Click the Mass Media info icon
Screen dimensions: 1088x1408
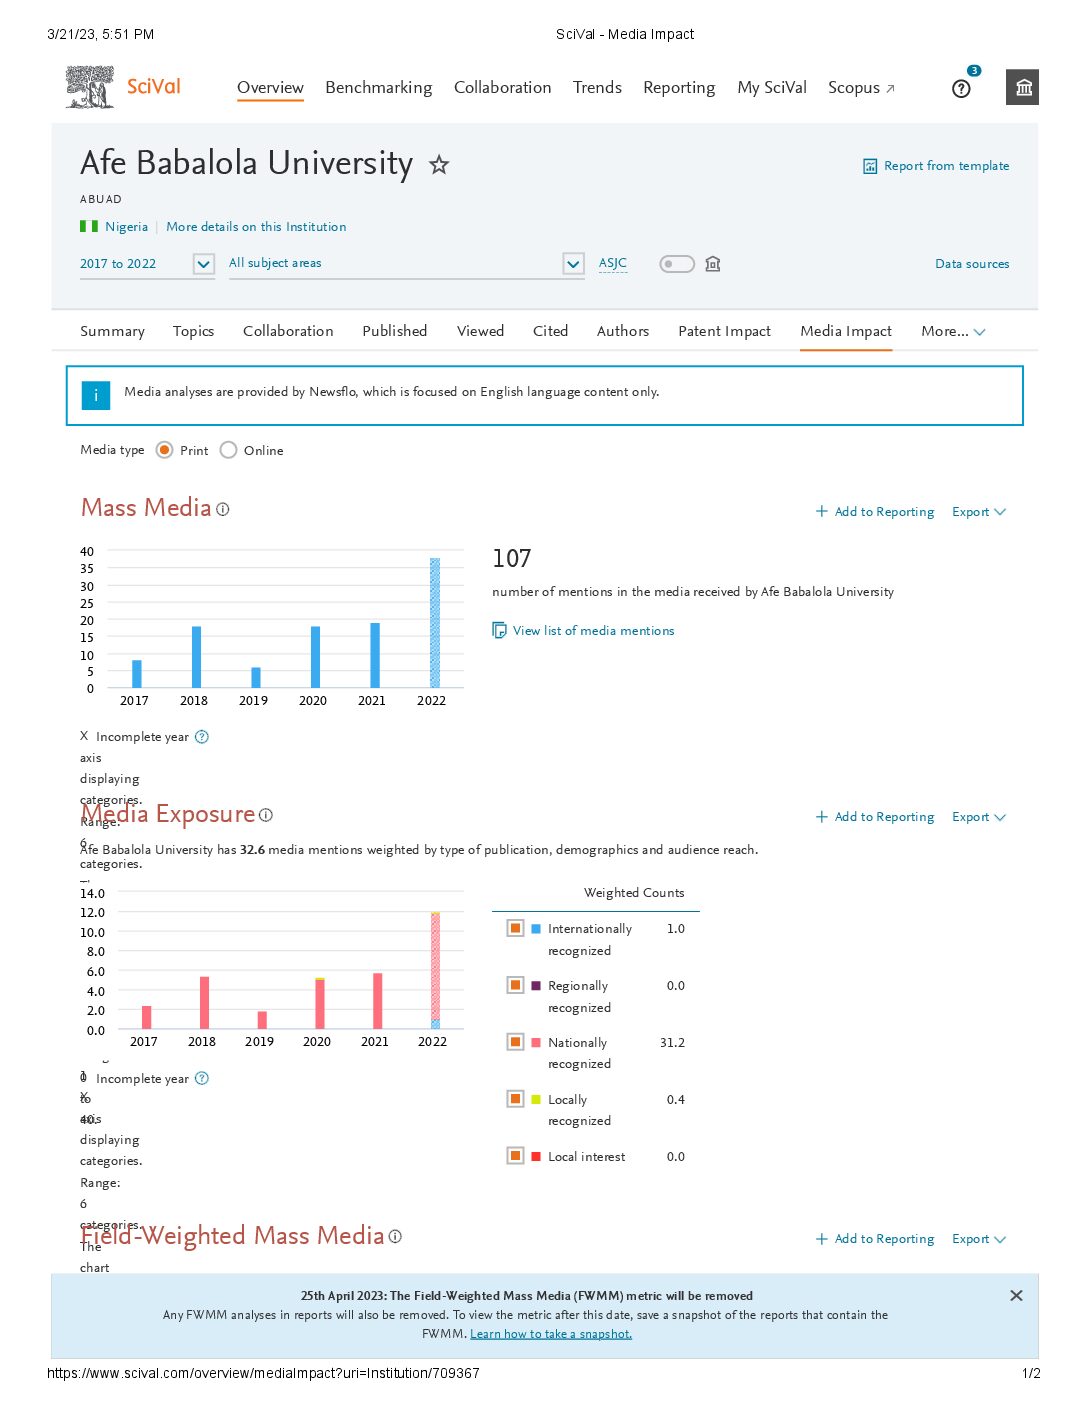[223, 509]
